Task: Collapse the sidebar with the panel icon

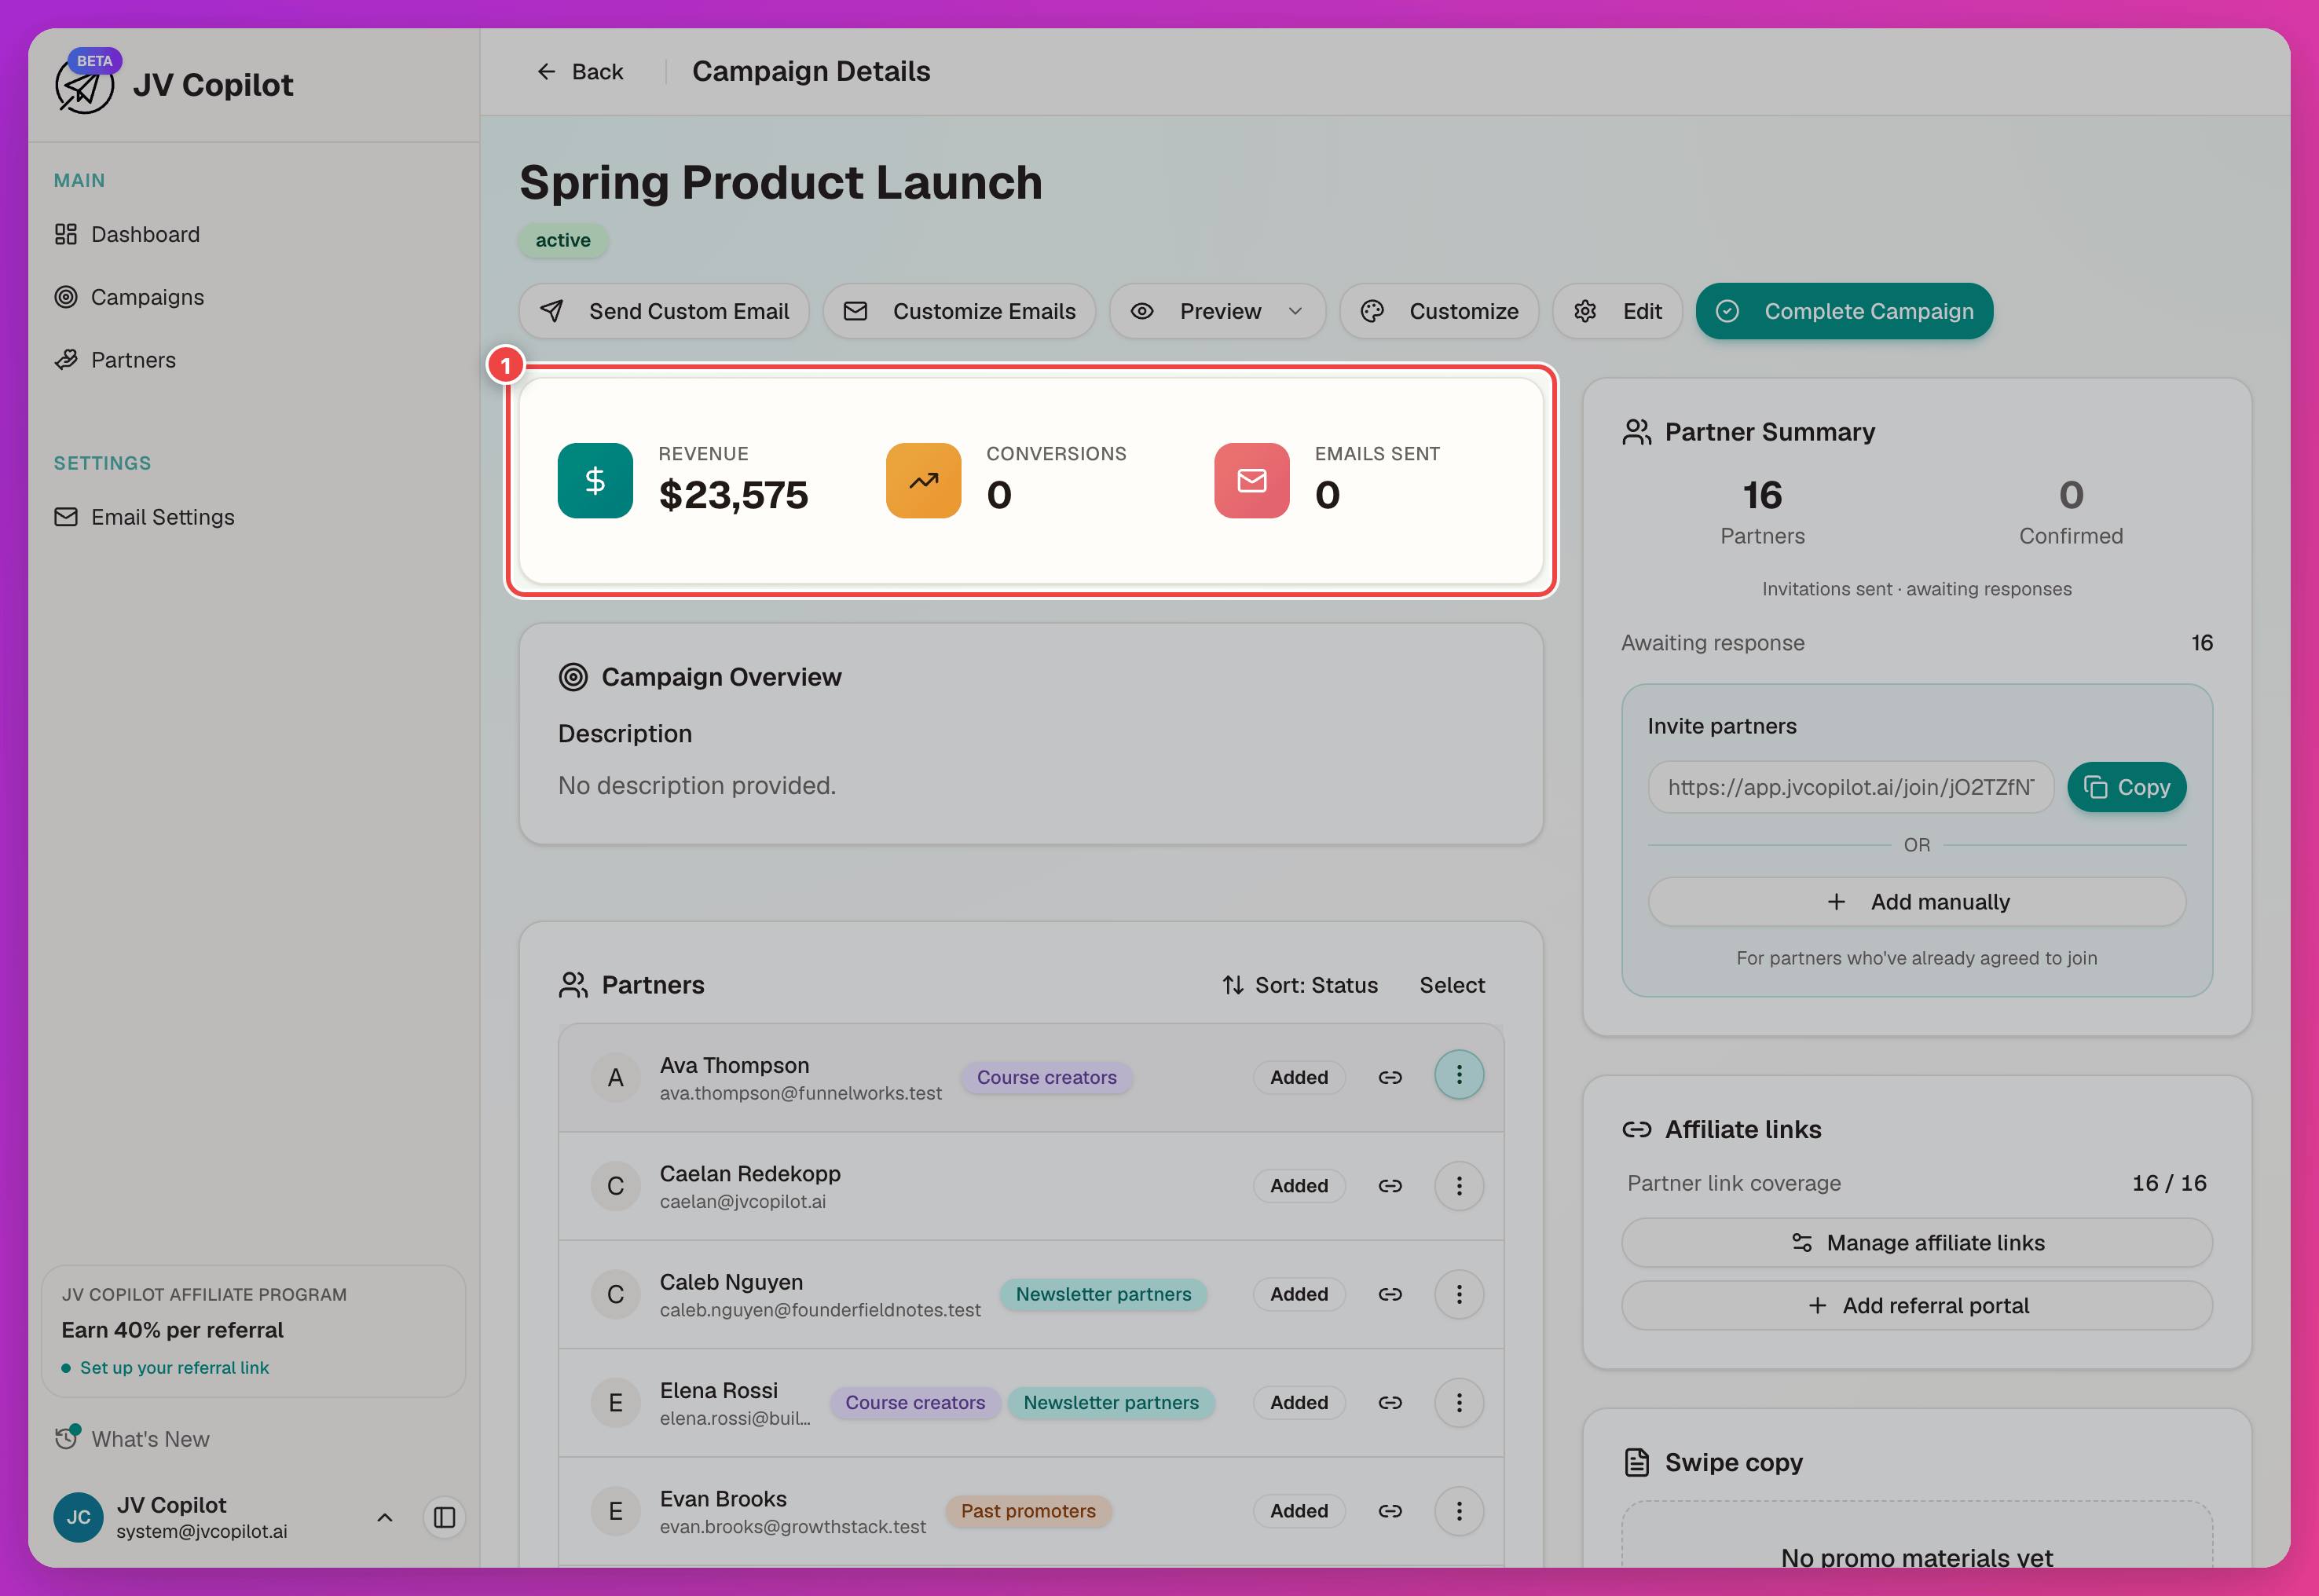Action: (445, 1518)
